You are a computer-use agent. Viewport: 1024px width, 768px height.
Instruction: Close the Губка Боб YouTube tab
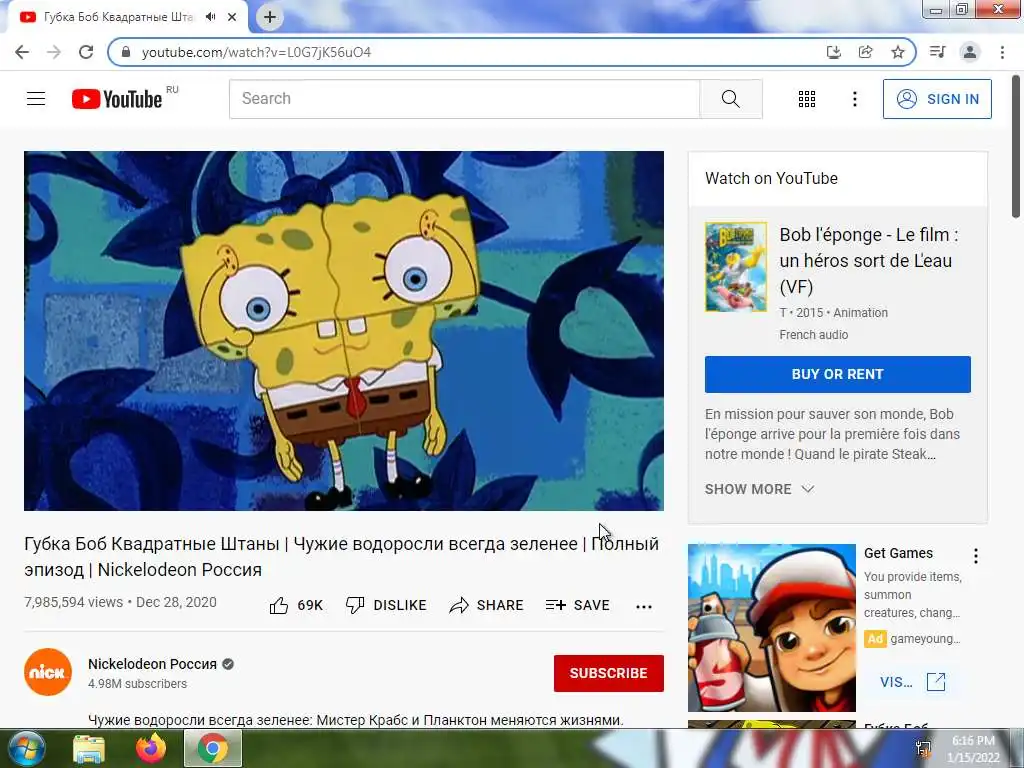click(232, 17)
